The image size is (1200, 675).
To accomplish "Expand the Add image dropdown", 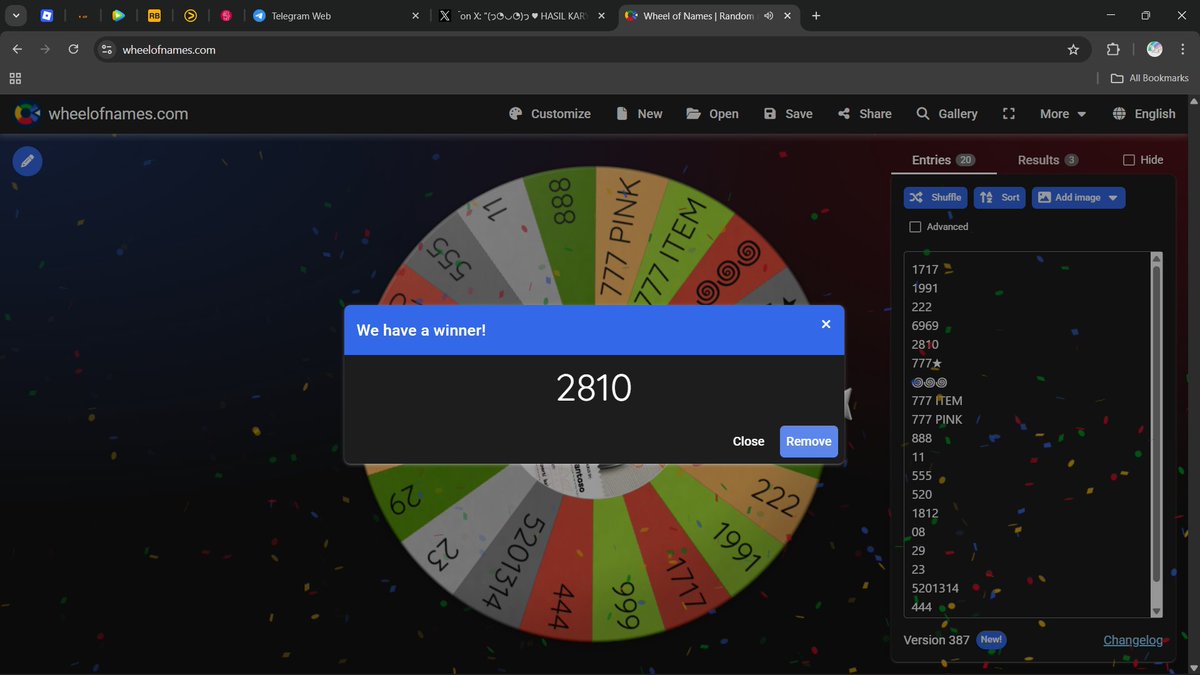I will pos(1078,197).
